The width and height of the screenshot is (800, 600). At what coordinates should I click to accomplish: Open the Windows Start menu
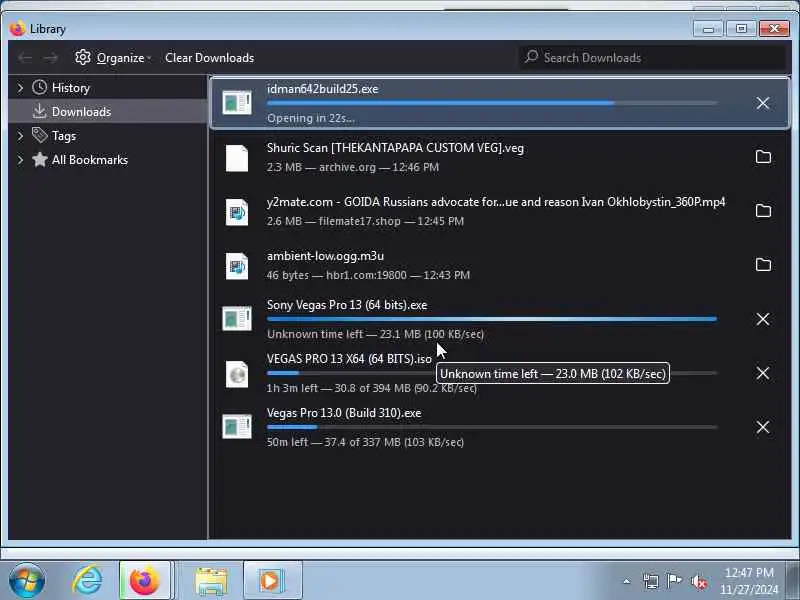click(x=27, y=581)
